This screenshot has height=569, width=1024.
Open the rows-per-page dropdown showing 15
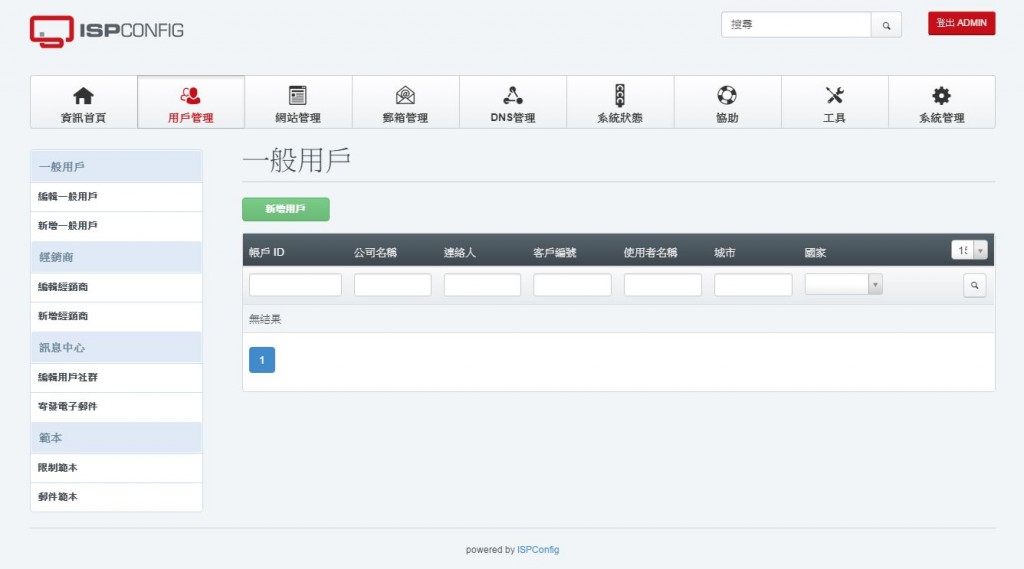969,250
